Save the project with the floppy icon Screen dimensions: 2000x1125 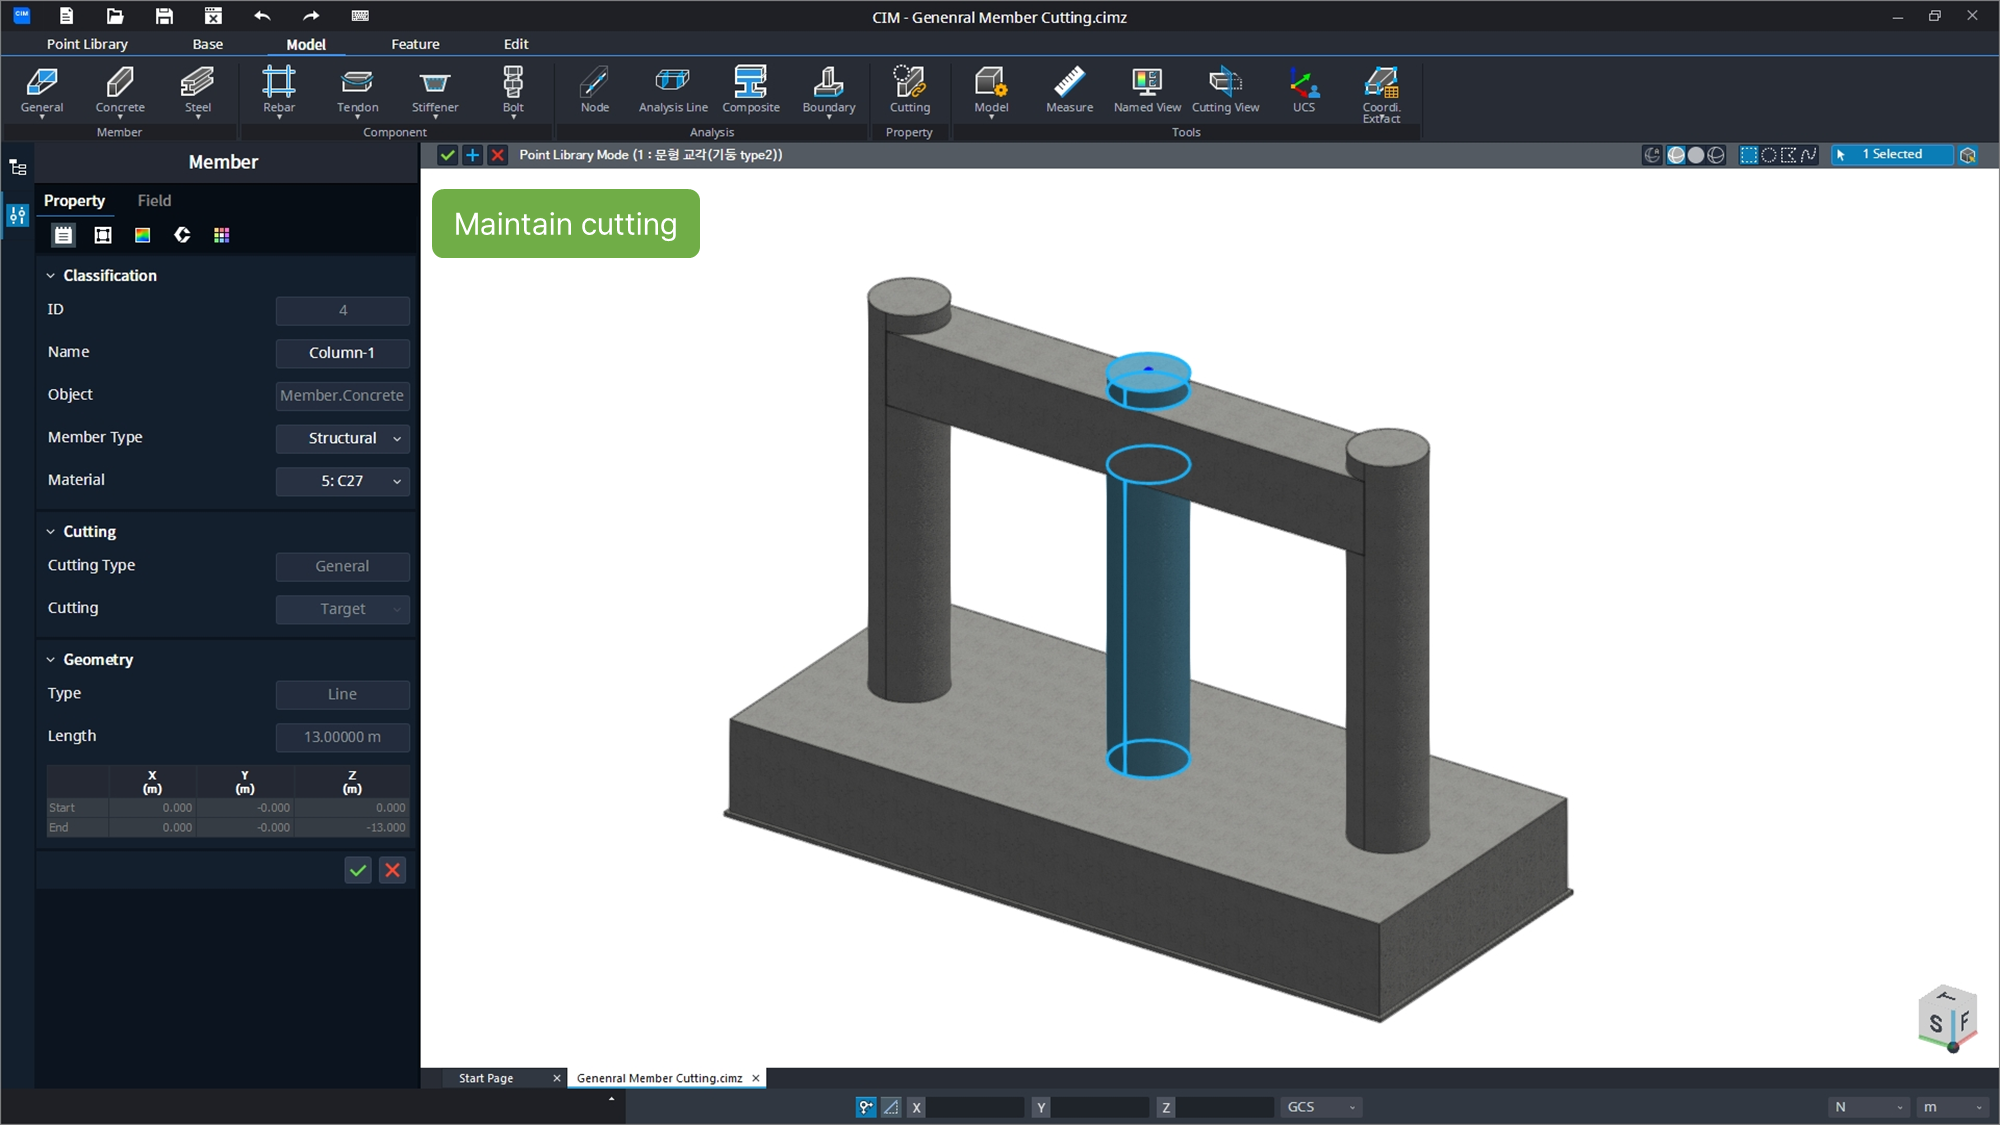[164, 16]
